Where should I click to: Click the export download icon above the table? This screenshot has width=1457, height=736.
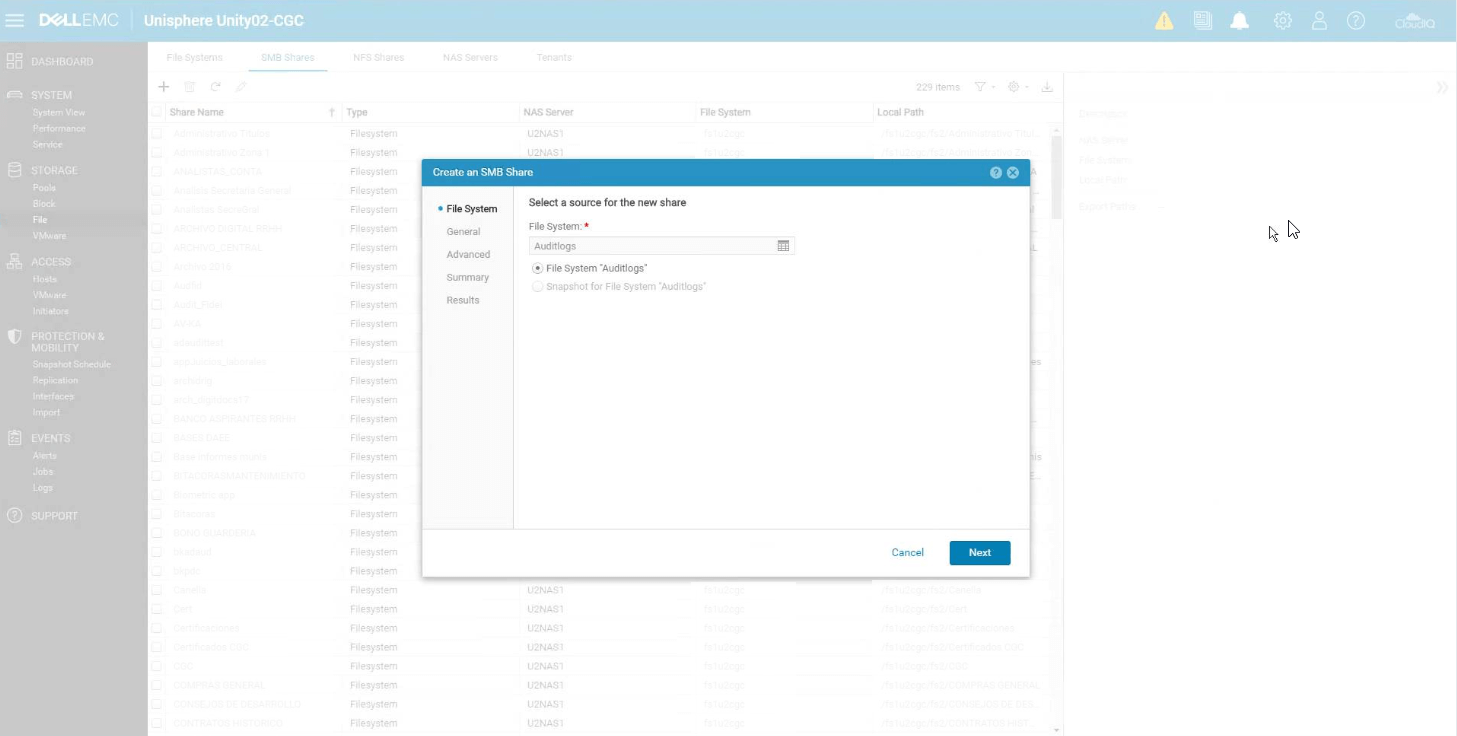coord(1047,87)
